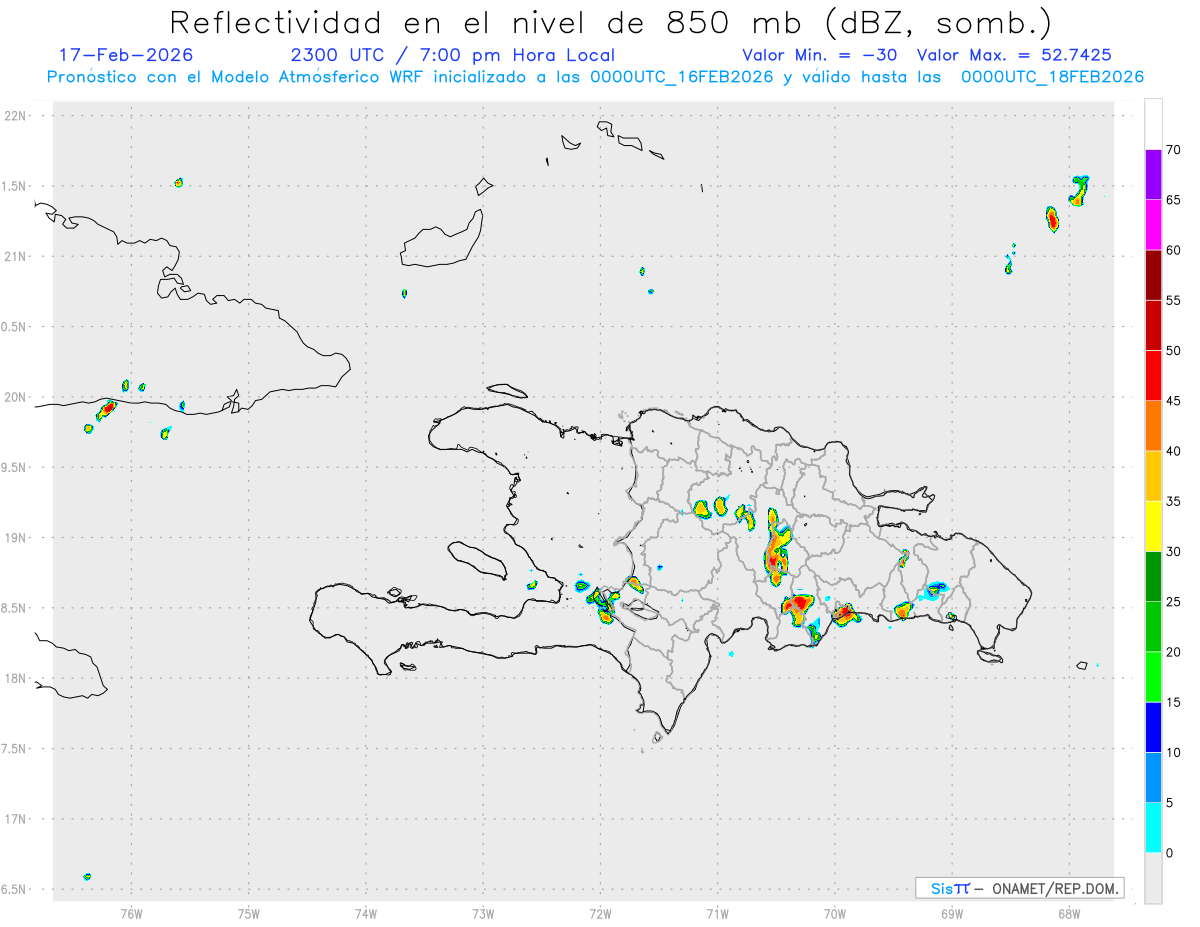
Task: Click the ONAMET/REP.DOM. credit box
Action: pos(1019,888)
